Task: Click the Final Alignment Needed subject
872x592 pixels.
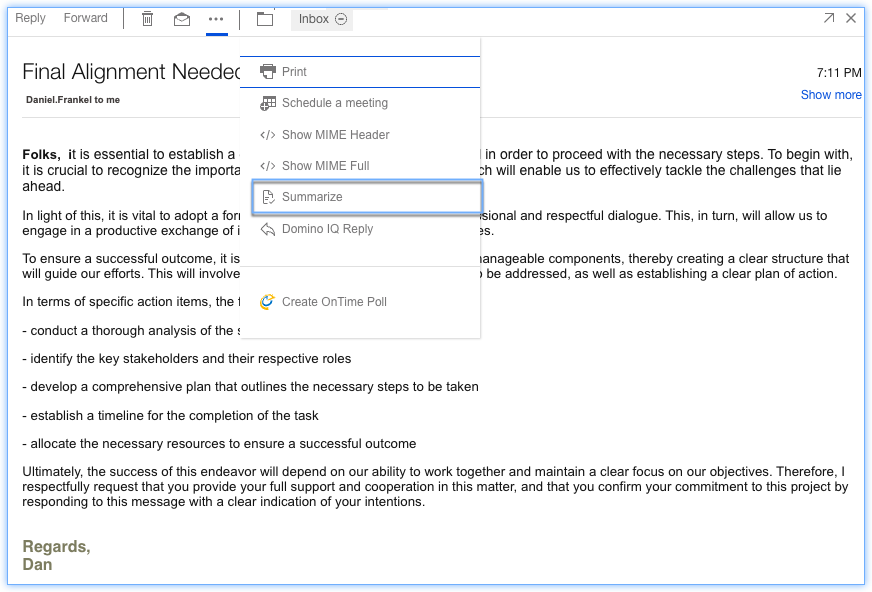Action: coord(131,72)
